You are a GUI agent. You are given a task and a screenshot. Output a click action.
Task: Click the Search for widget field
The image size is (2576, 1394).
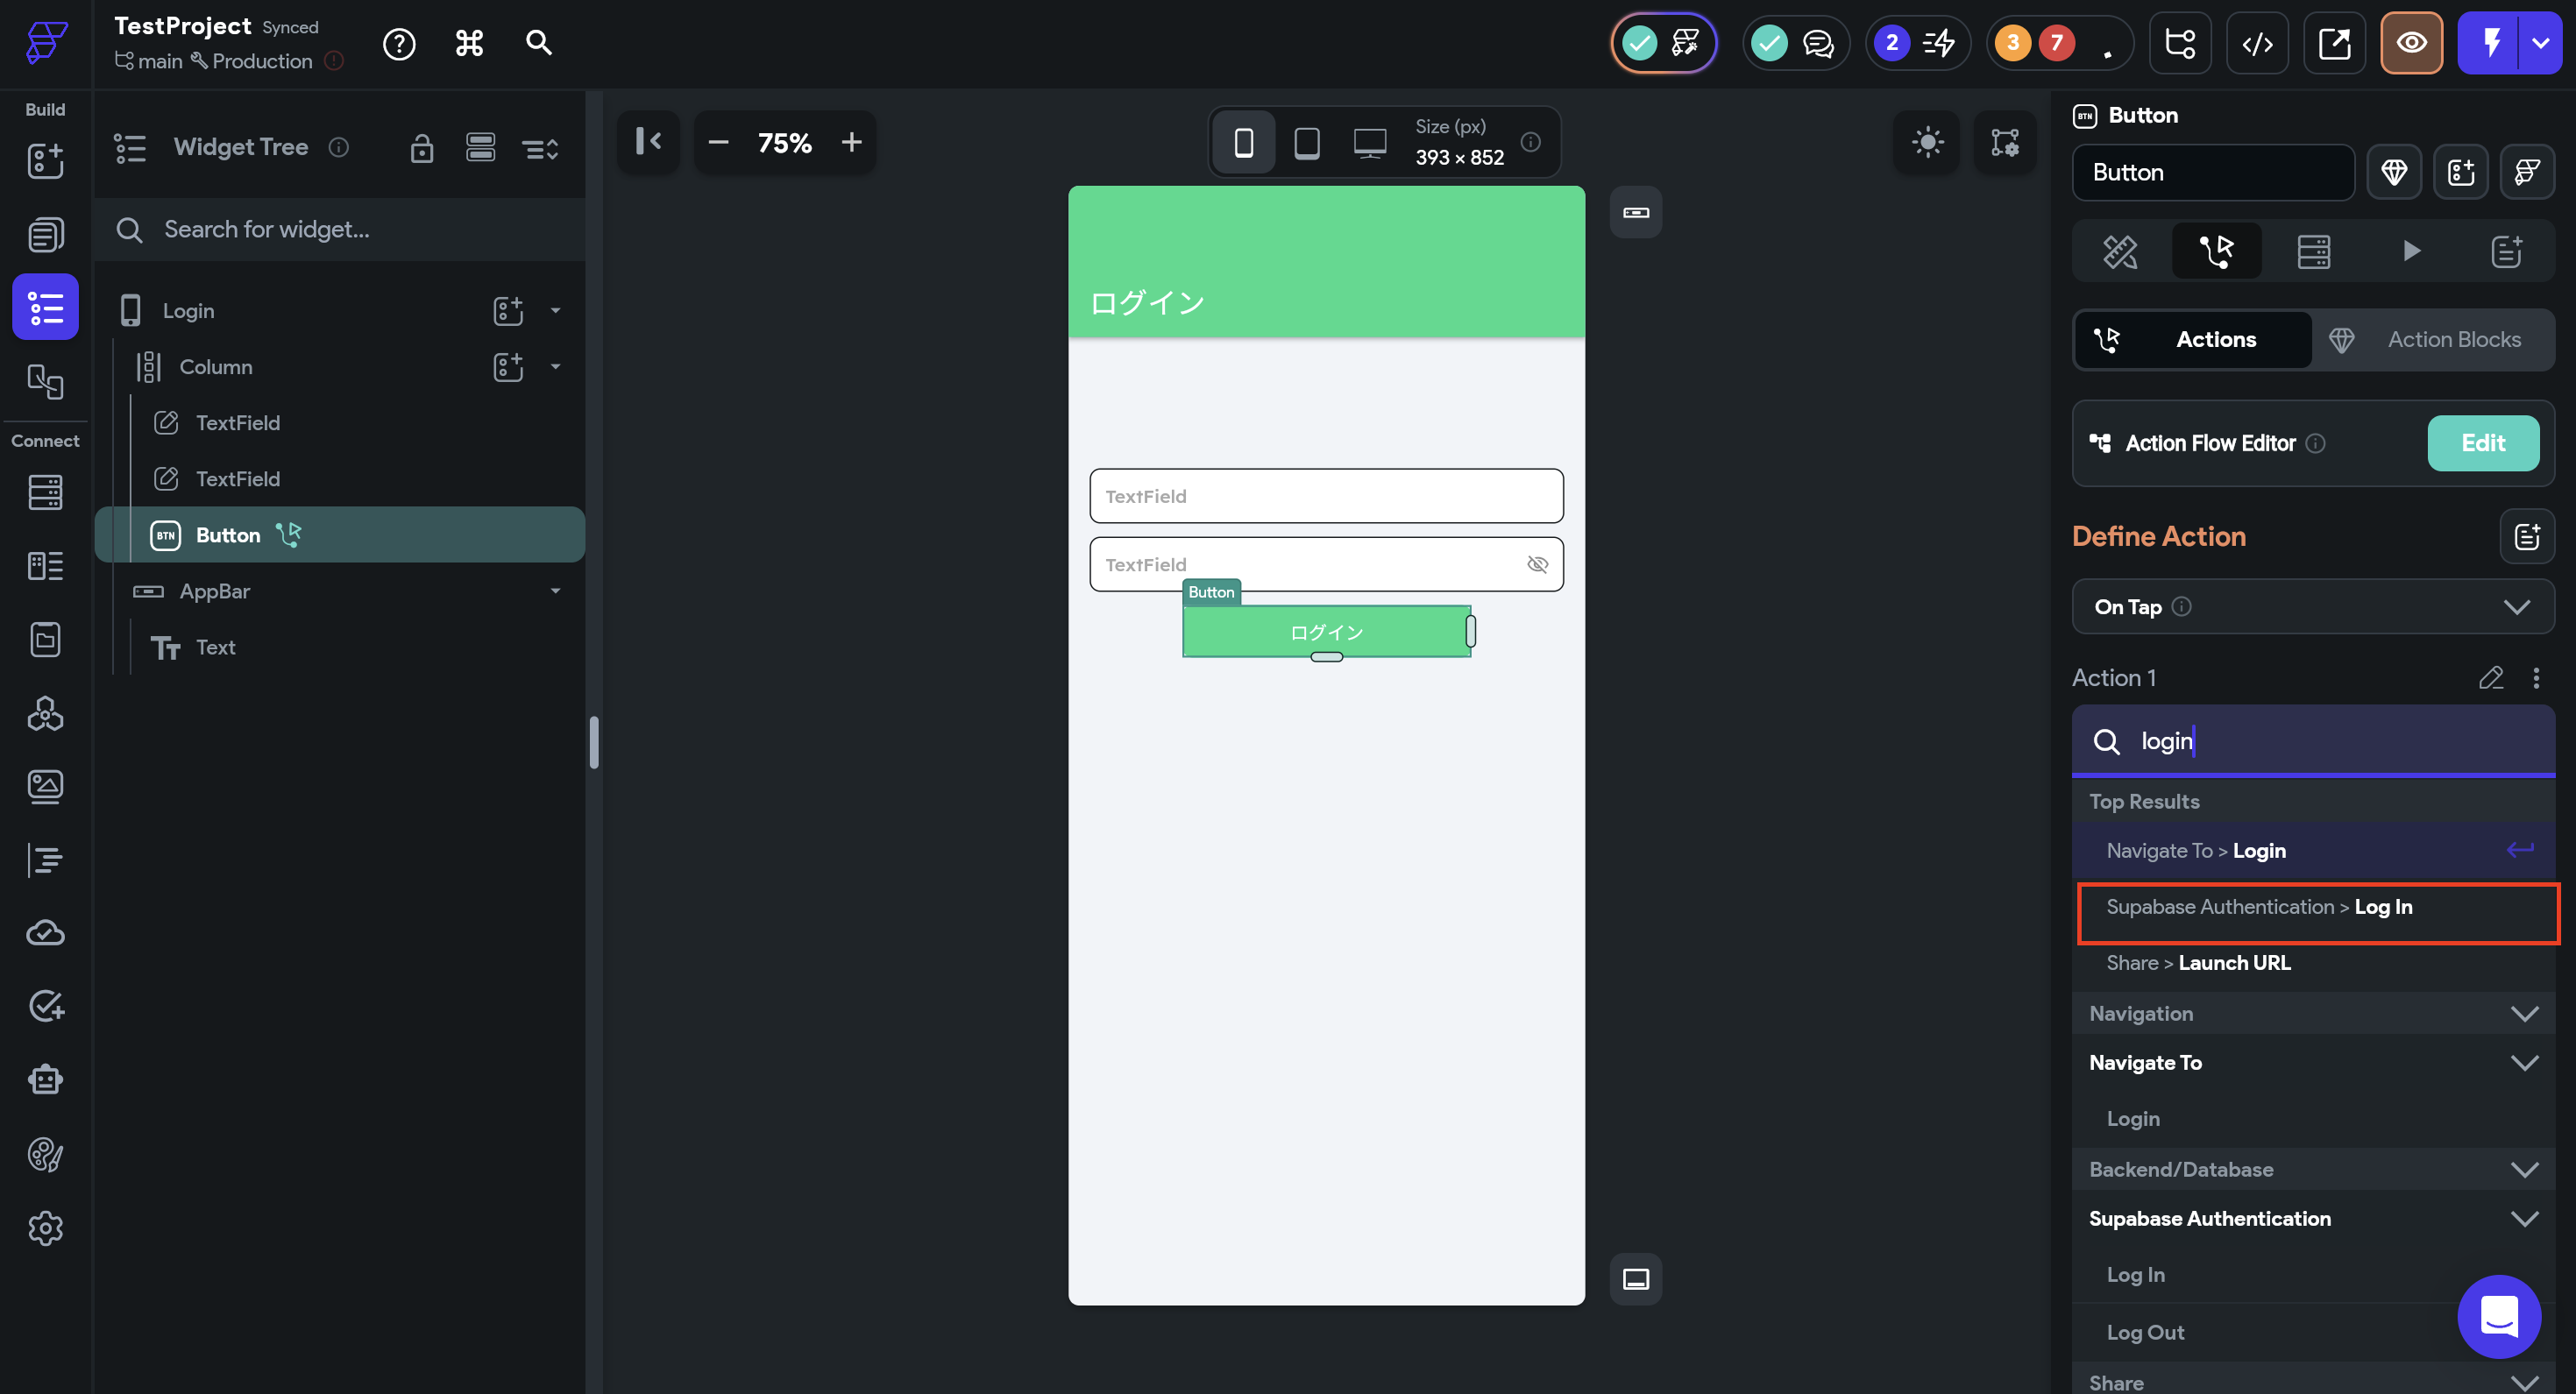coord(340,230)
